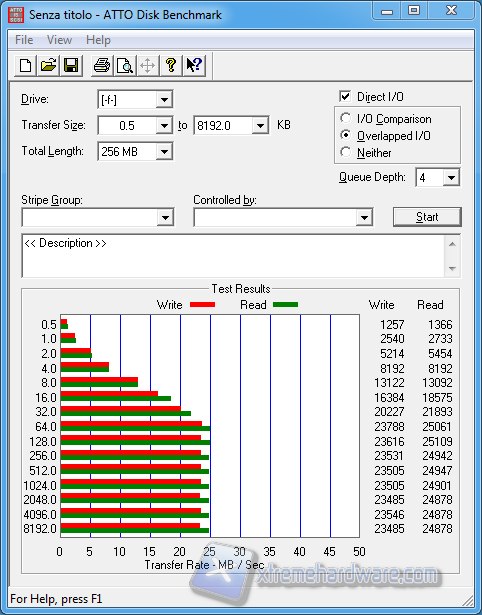Screen dimensions: 482x615
Task: Open the Total Length 256 MB dropdown
Action: coord(164,151)
